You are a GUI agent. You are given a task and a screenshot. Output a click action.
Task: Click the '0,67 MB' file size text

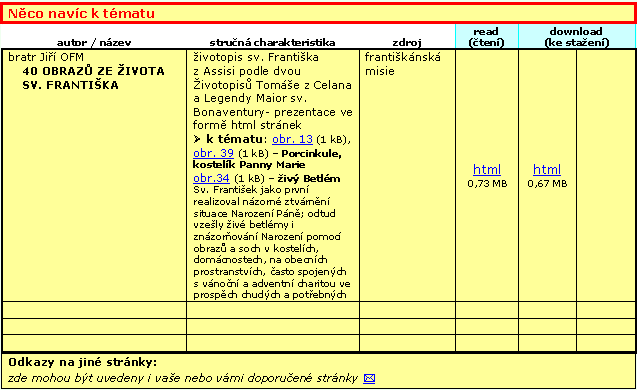tap(547, 184)
